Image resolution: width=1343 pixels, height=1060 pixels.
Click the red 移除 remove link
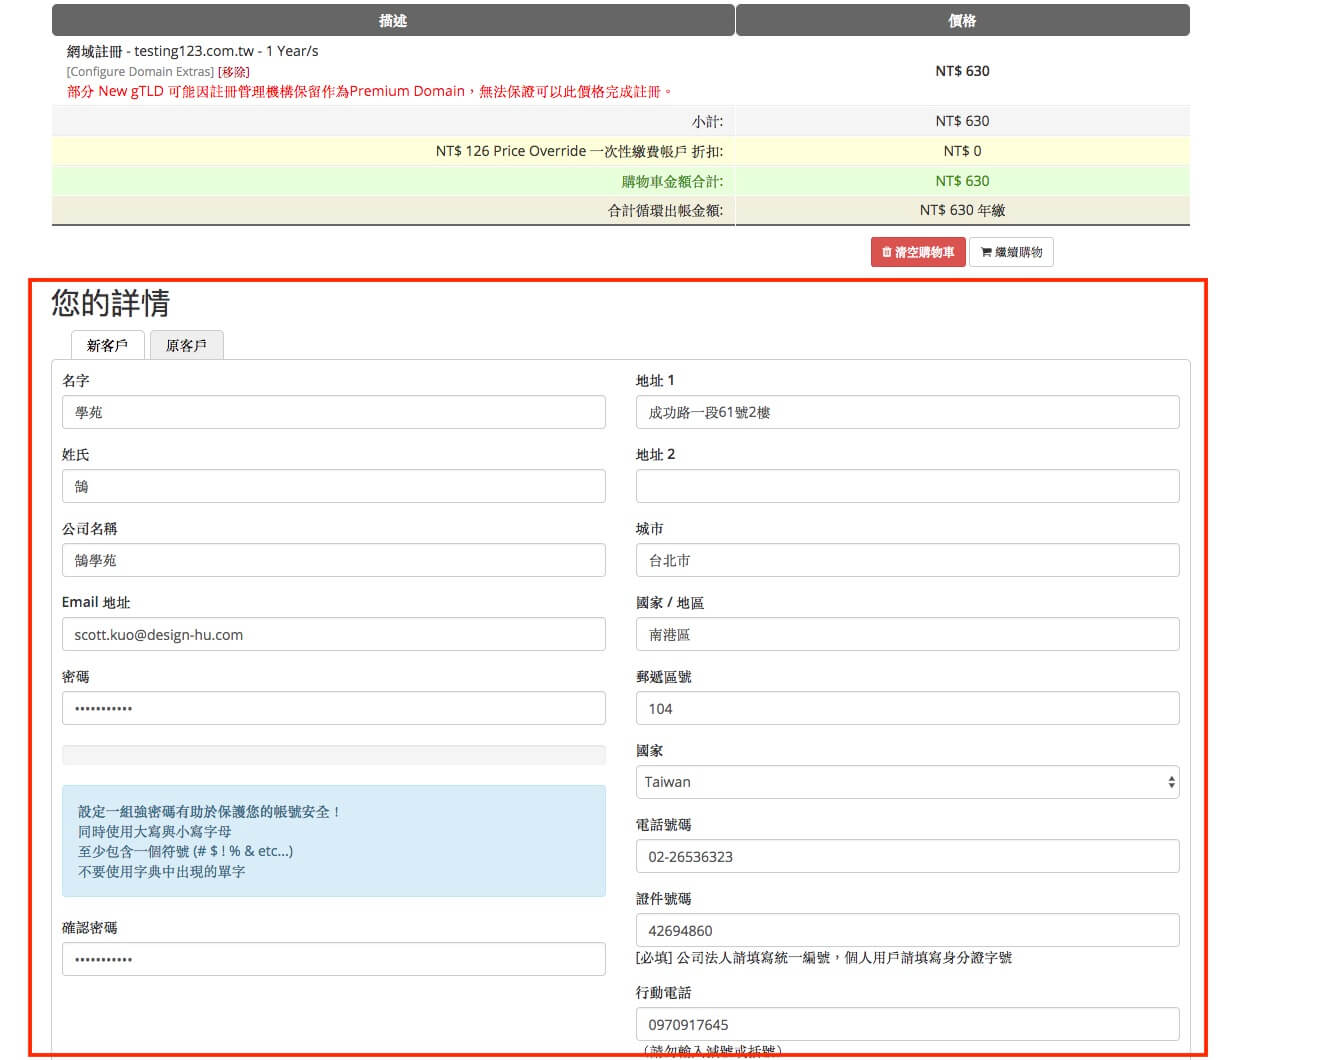234,72
